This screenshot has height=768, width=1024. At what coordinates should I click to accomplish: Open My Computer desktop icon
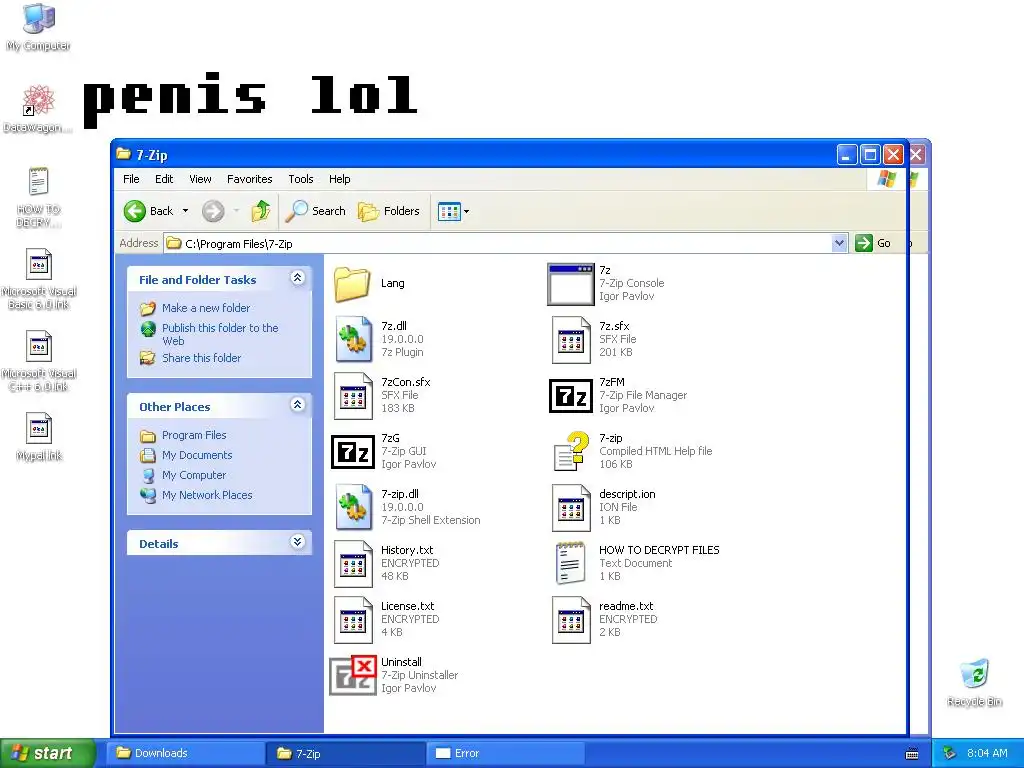39,27
